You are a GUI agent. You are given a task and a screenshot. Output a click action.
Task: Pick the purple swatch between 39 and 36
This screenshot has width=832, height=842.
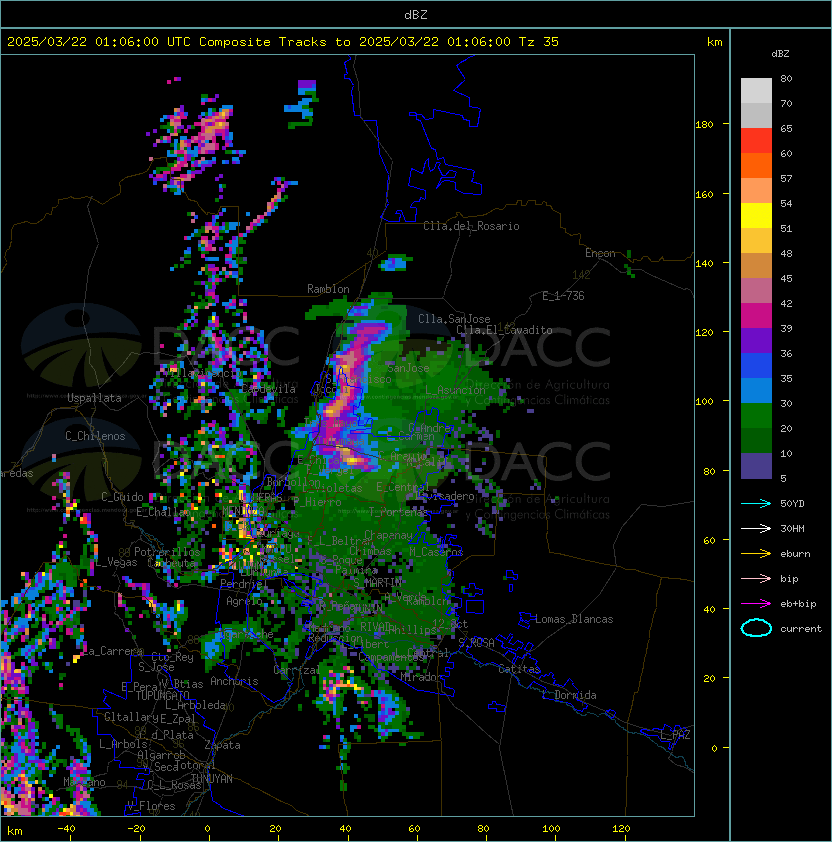click(756, 340)
